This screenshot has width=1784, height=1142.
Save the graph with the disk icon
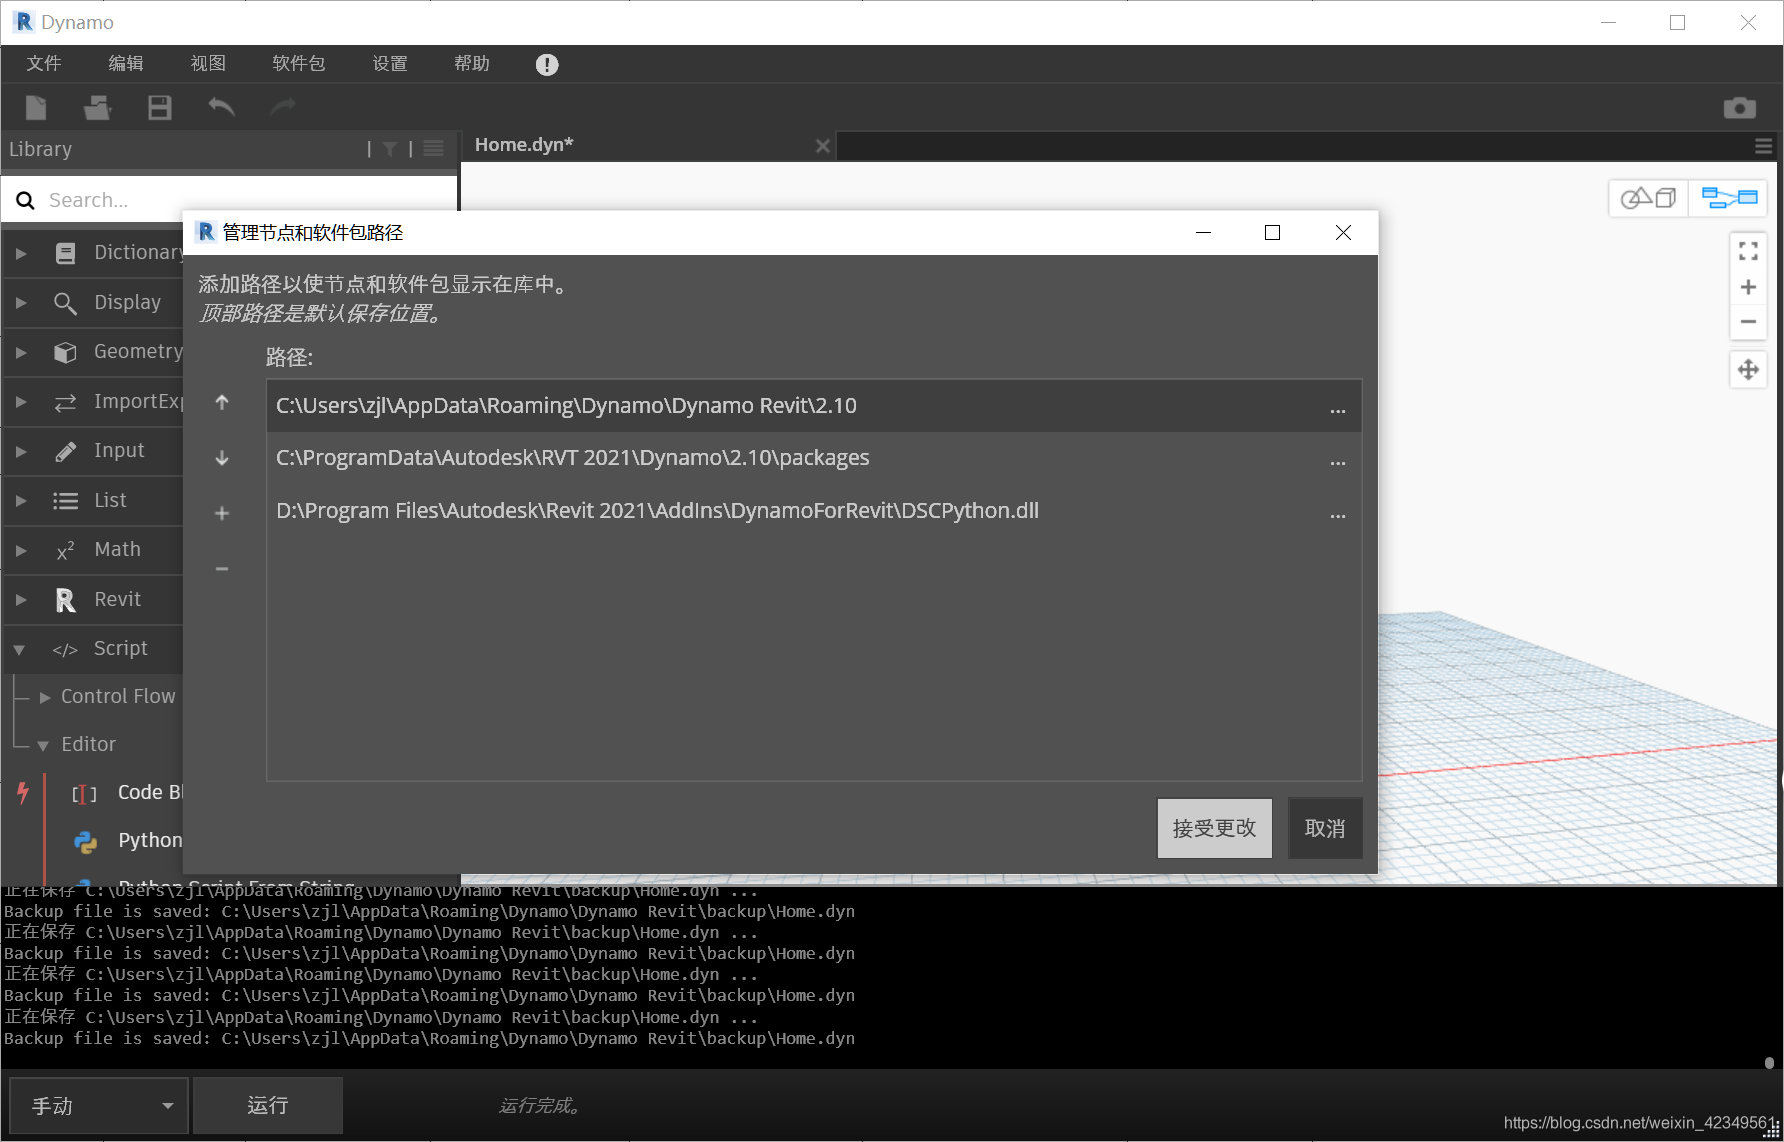159,108
